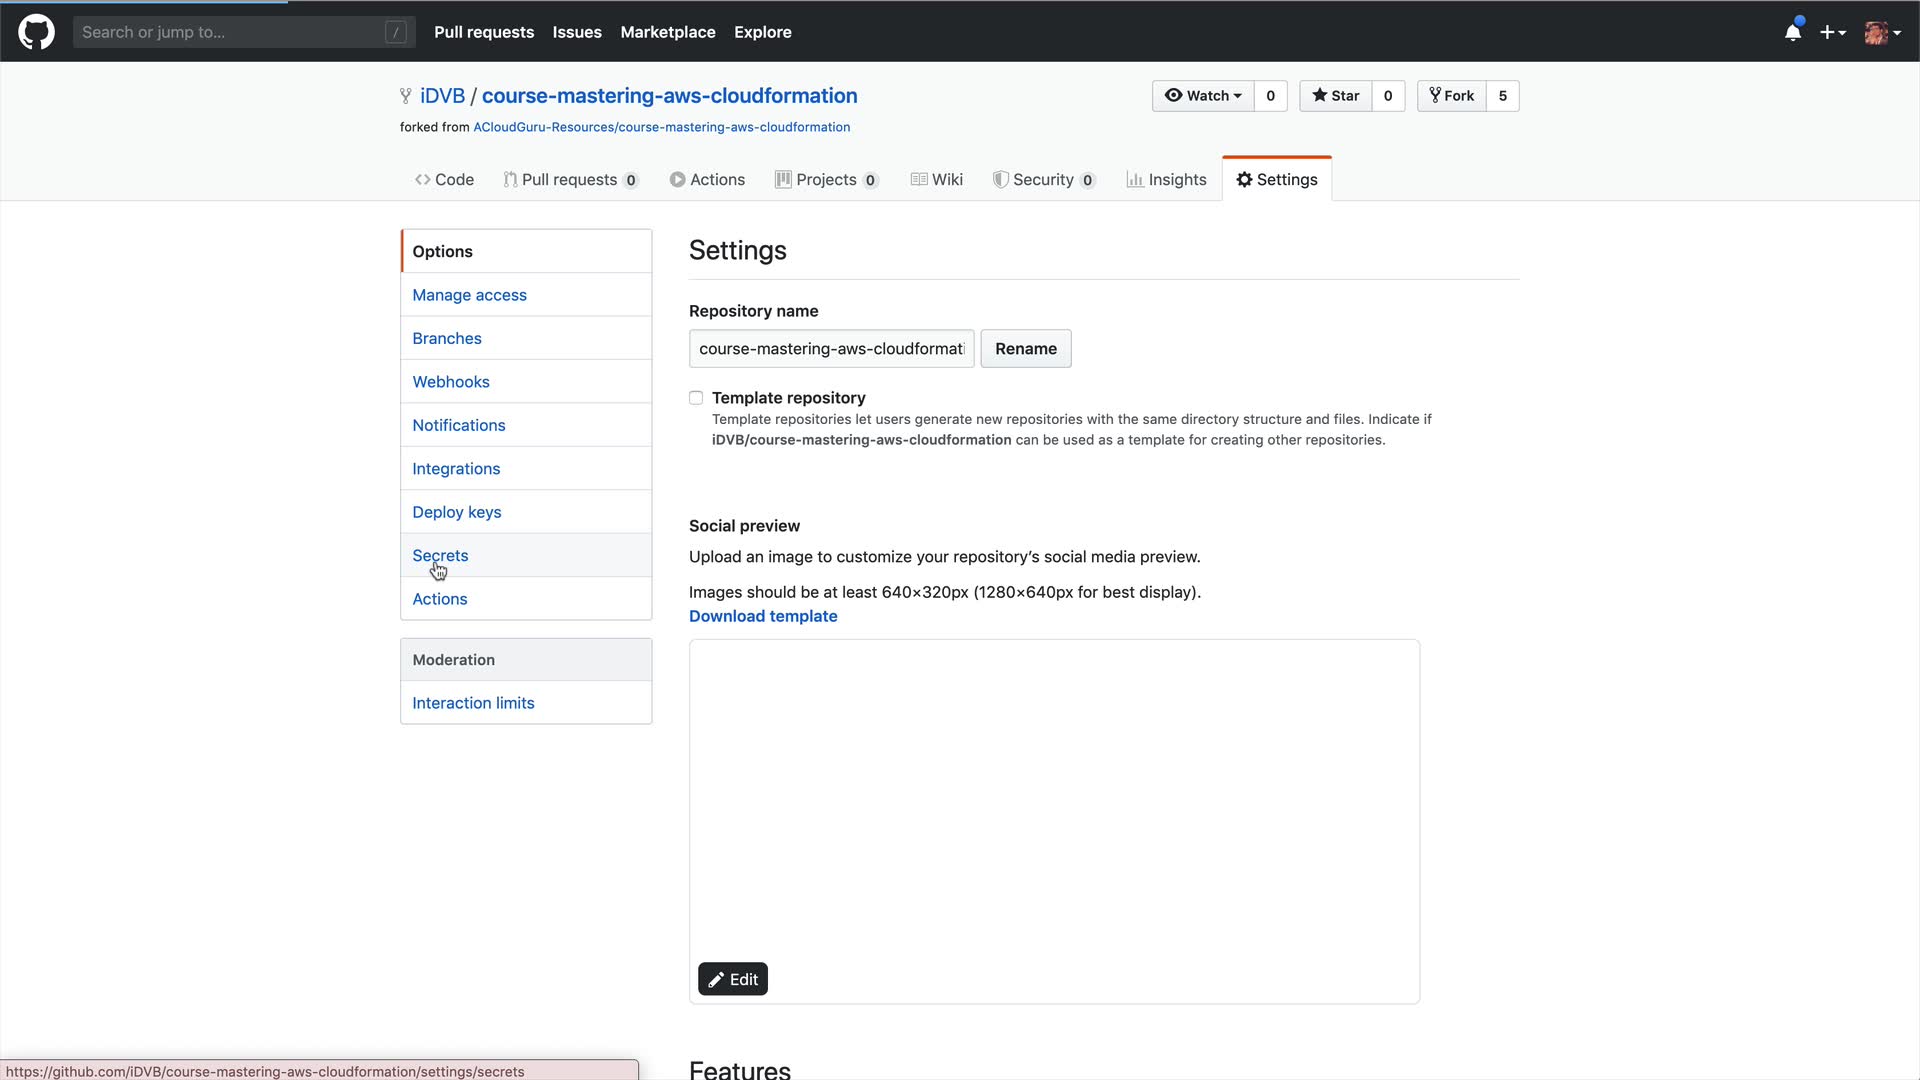Star this repository
1920x1080 pixels.
1336,96
